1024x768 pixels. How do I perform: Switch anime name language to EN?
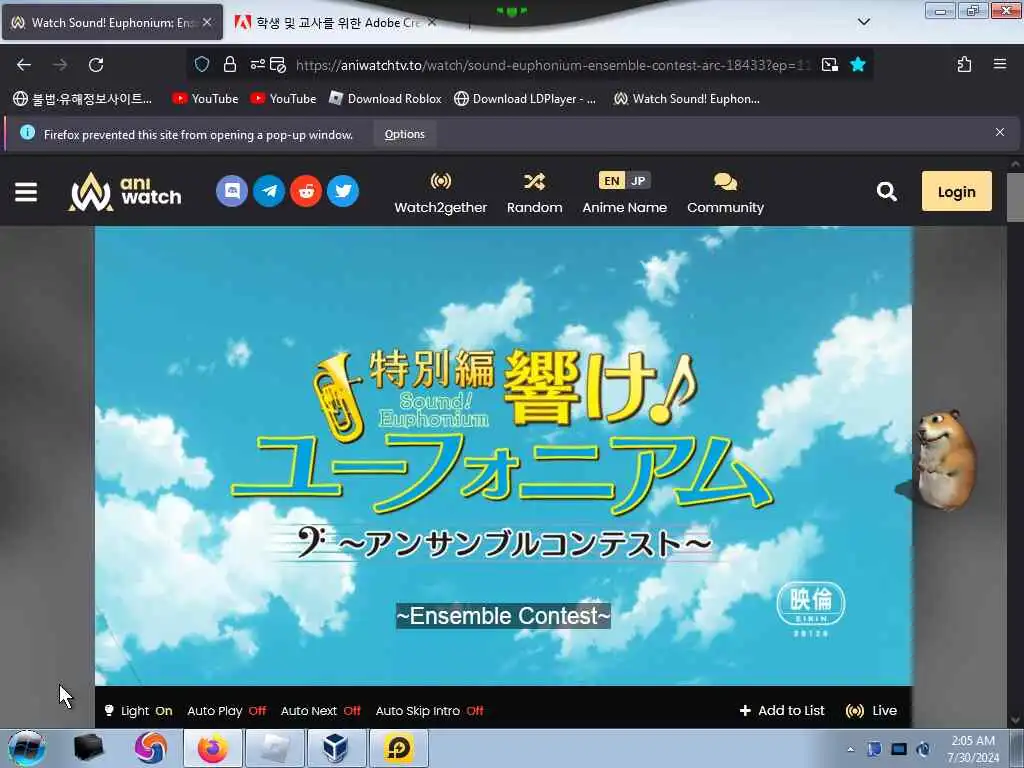tap(612, 181)
